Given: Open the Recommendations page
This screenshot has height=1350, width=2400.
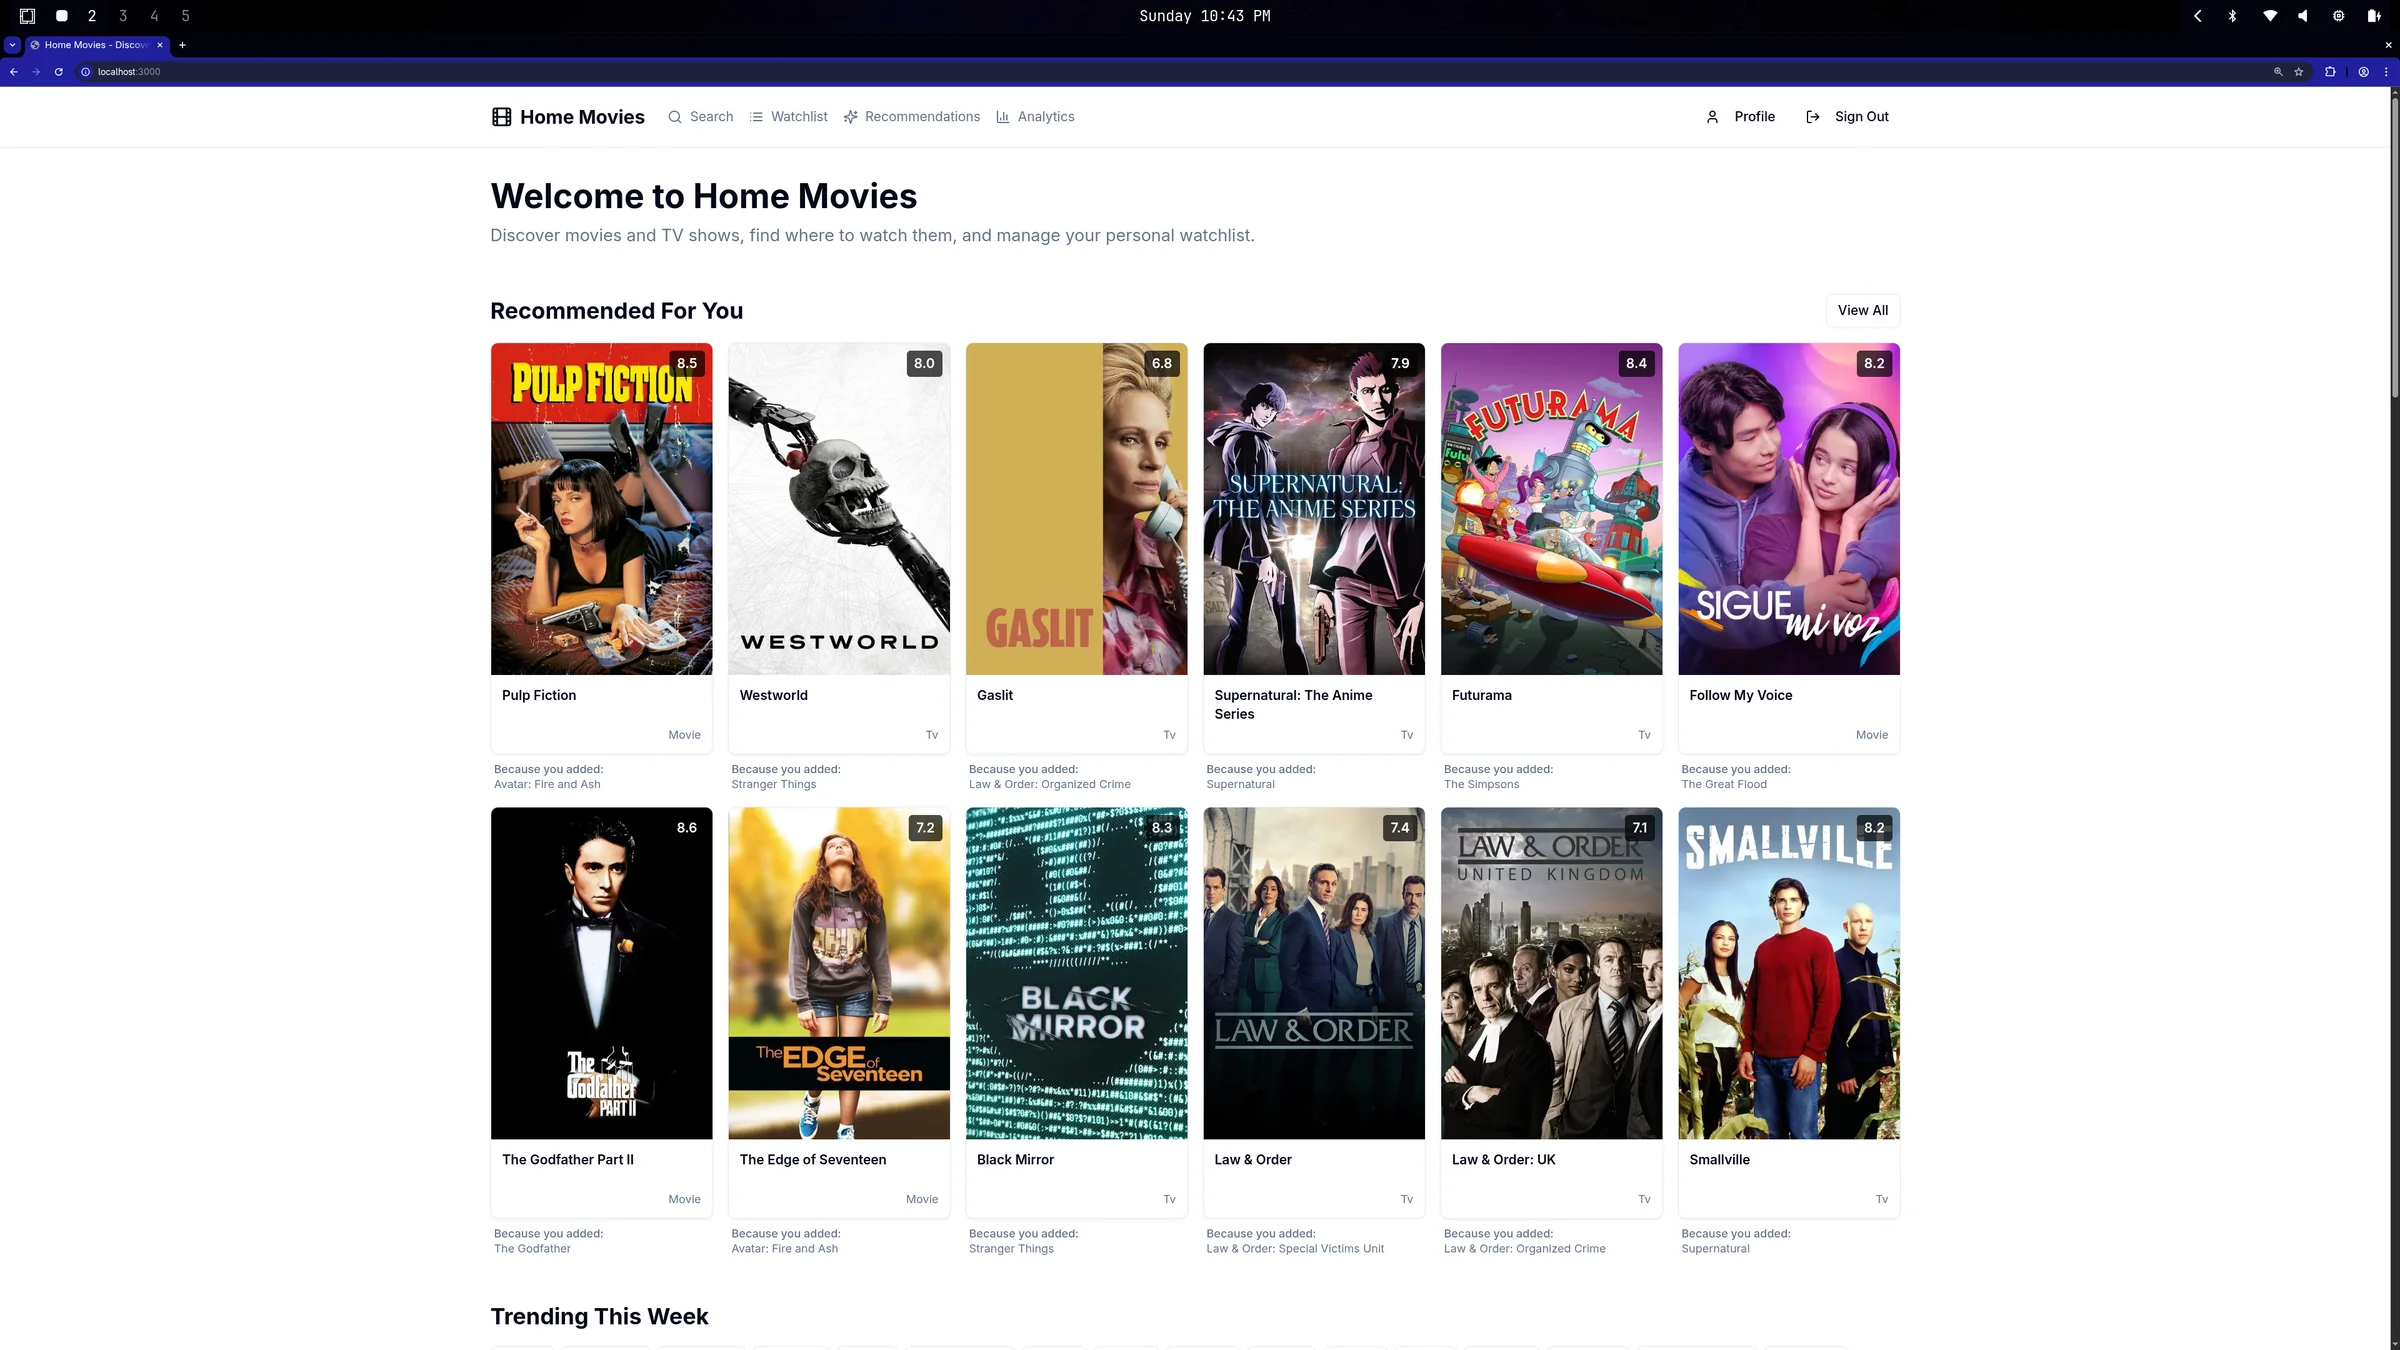Looking at the screenshot, I should [912, 117].
